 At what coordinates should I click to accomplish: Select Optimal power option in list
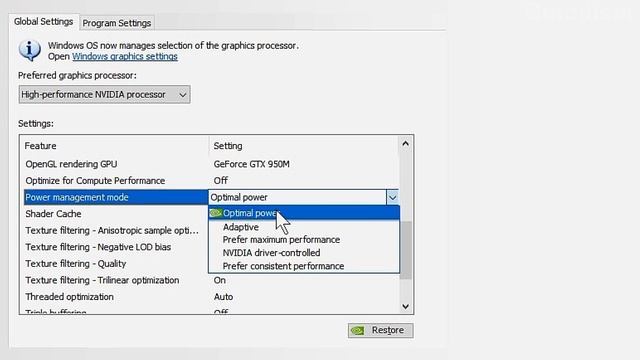304,213
